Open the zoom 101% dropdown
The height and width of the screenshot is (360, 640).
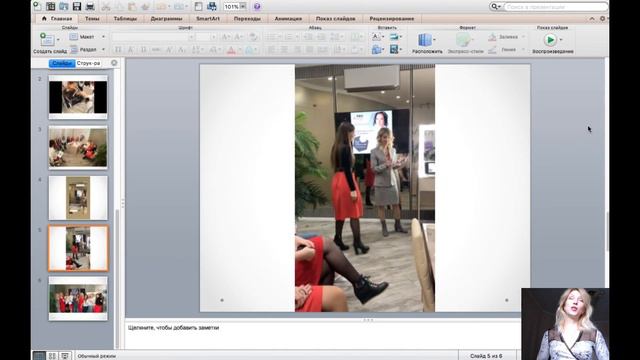point(243,7)
